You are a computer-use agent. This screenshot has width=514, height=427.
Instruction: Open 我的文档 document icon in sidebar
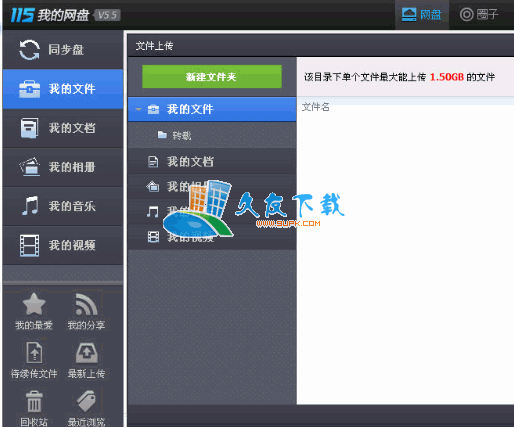[29, 128]
